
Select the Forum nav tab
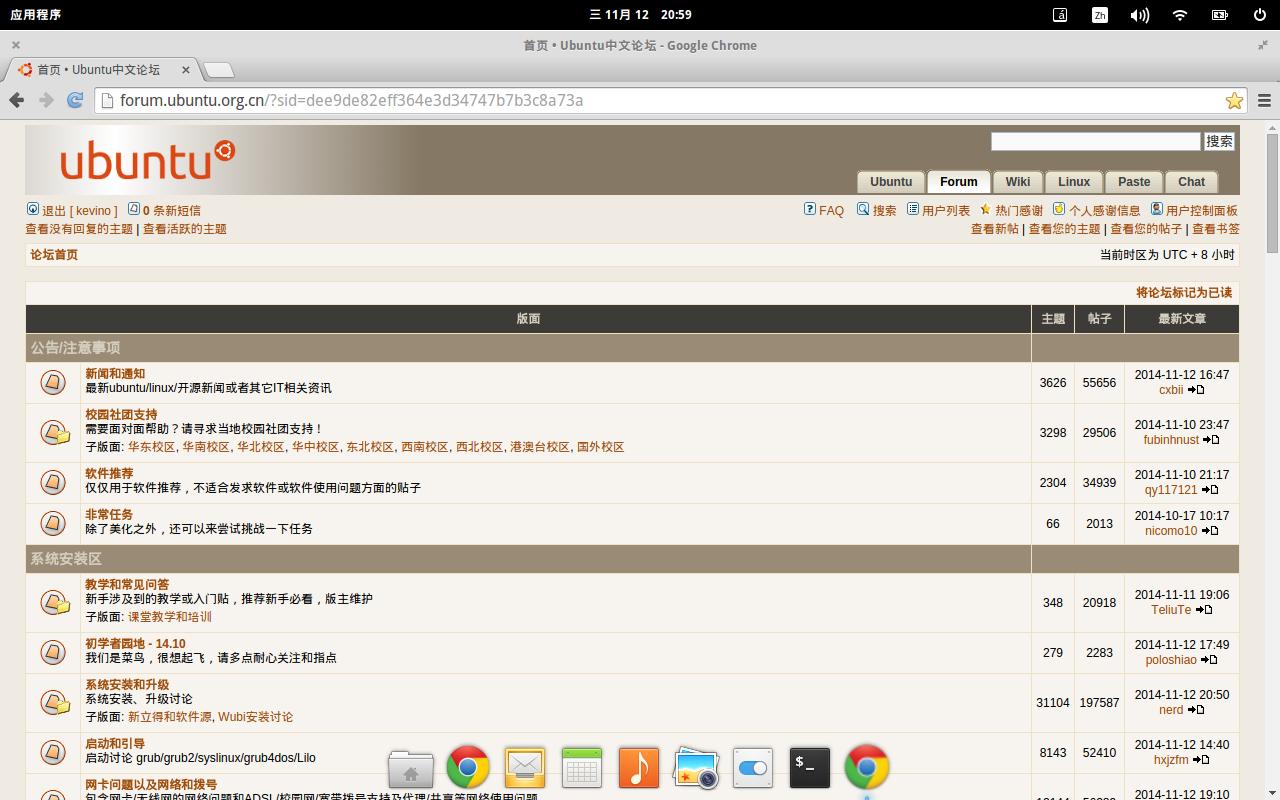point(959,182)
